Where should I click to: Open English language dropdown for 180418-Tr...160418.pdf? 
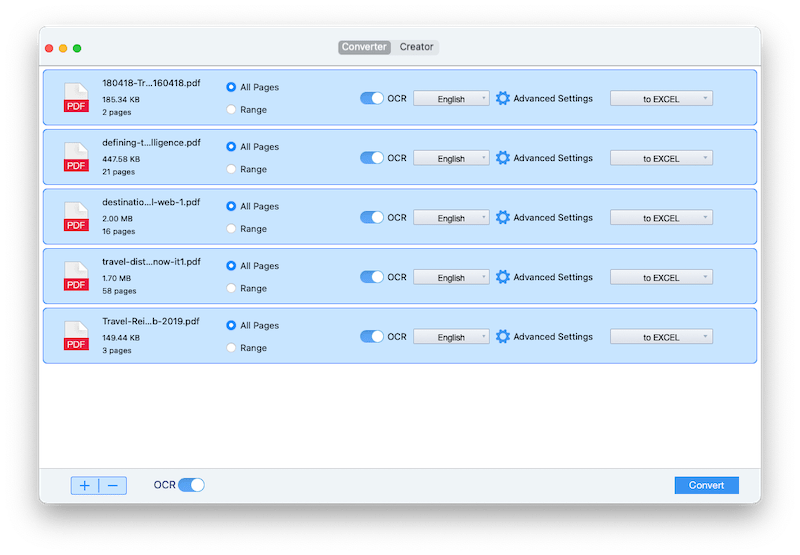451,99
